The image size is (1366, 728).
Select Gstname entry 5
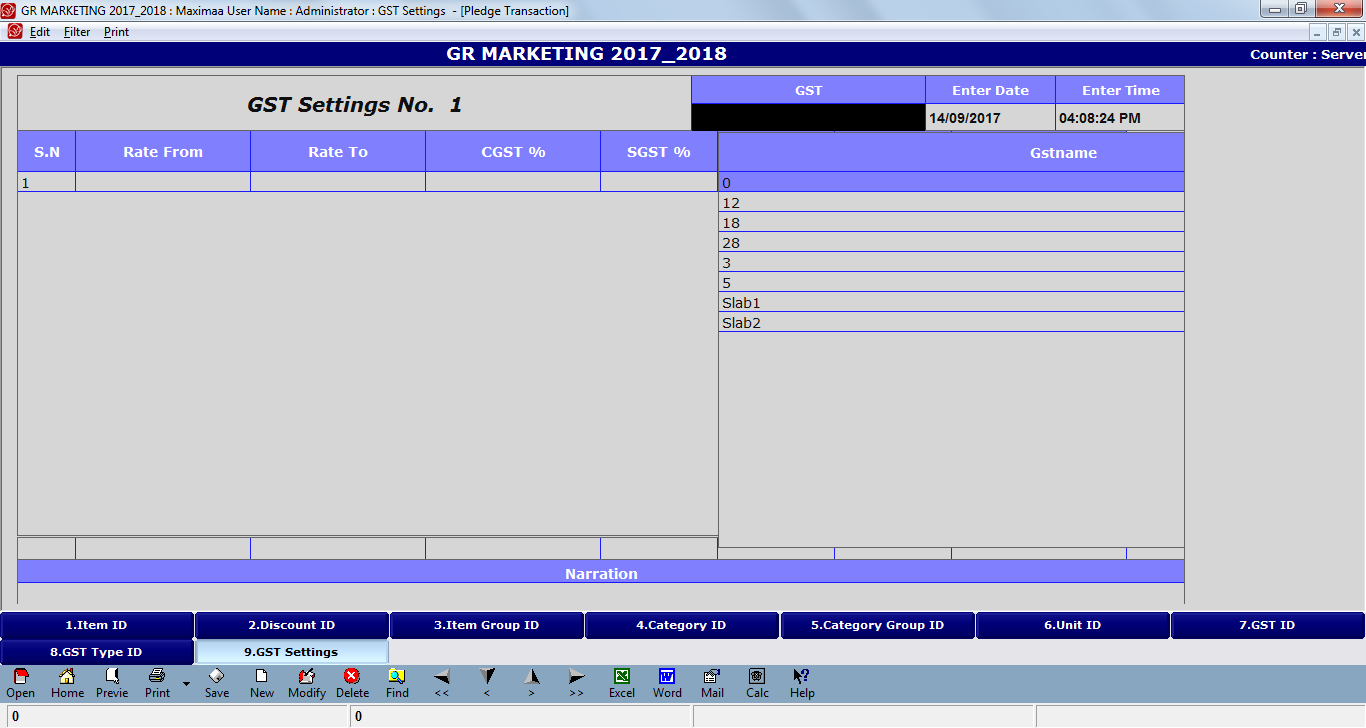(x=951, y=282)
